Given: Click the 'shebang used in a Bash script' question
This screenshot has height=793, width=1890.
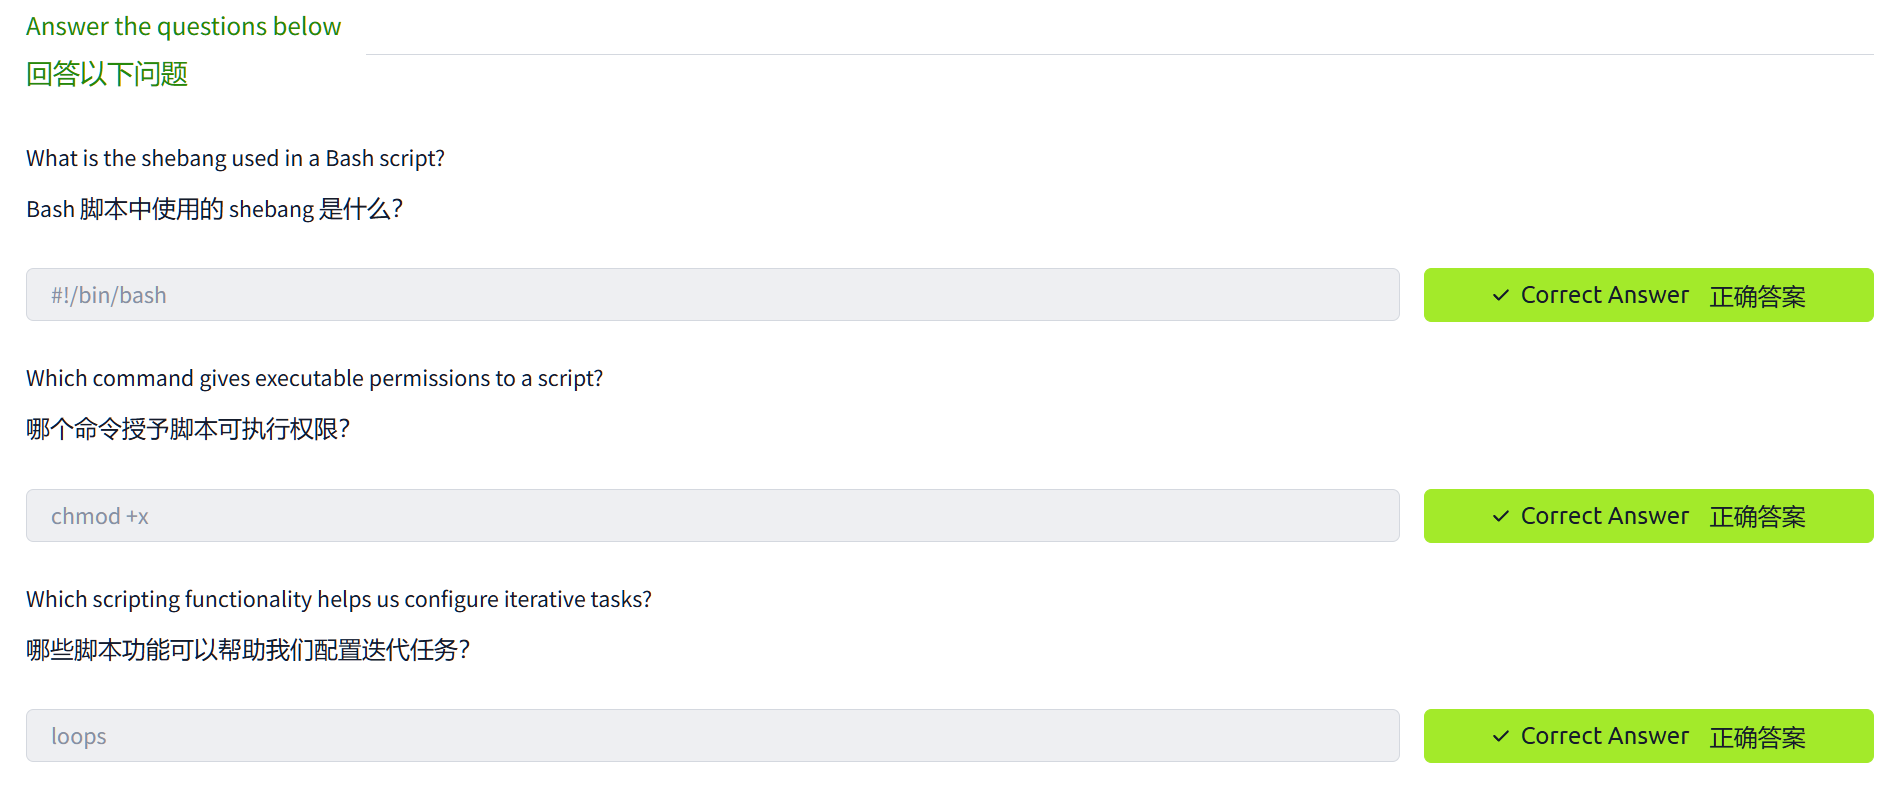Looking at the screenshot, I should (235, 158).
